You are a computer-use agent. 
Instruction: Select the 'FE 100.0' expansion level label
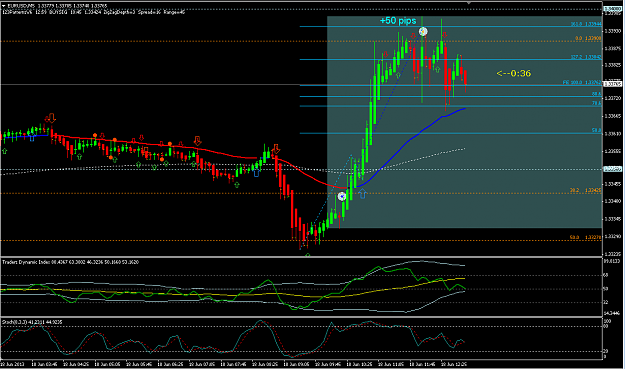(x=582, y=83)
